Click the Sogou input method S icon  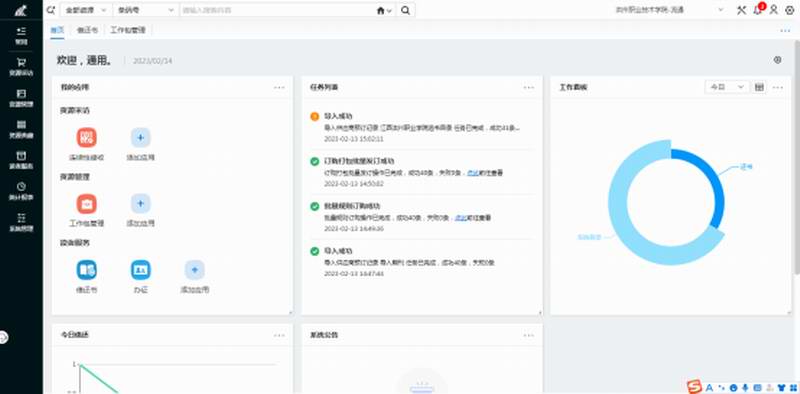point(693,387)
